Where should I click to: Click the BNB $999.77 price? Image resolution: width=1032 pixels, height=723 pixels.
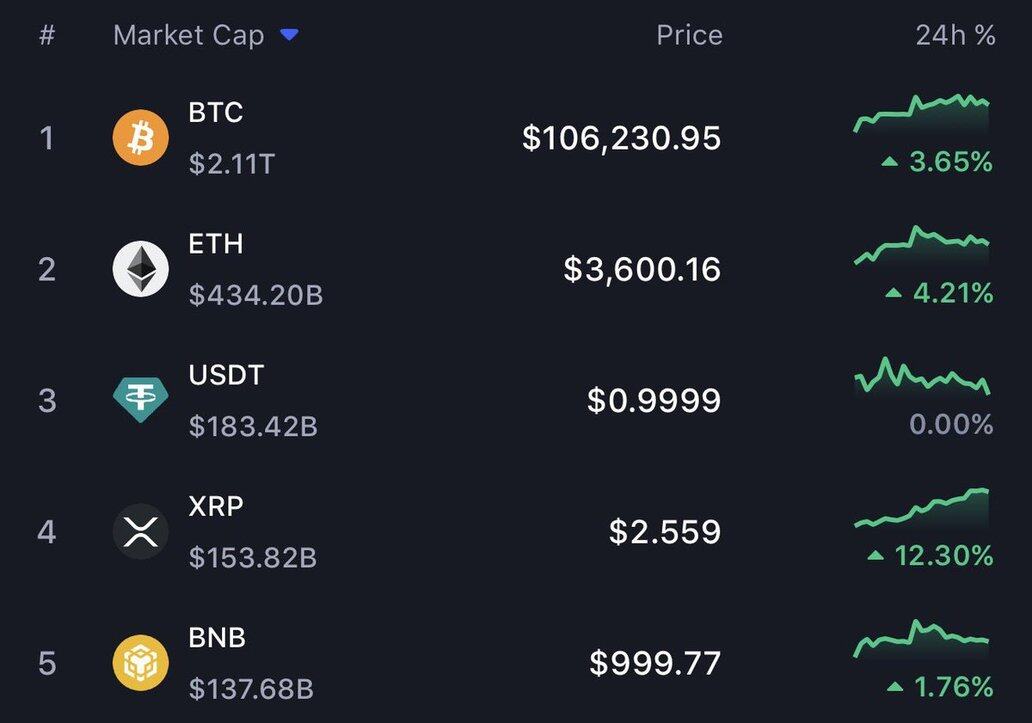[x=655, y=663]
